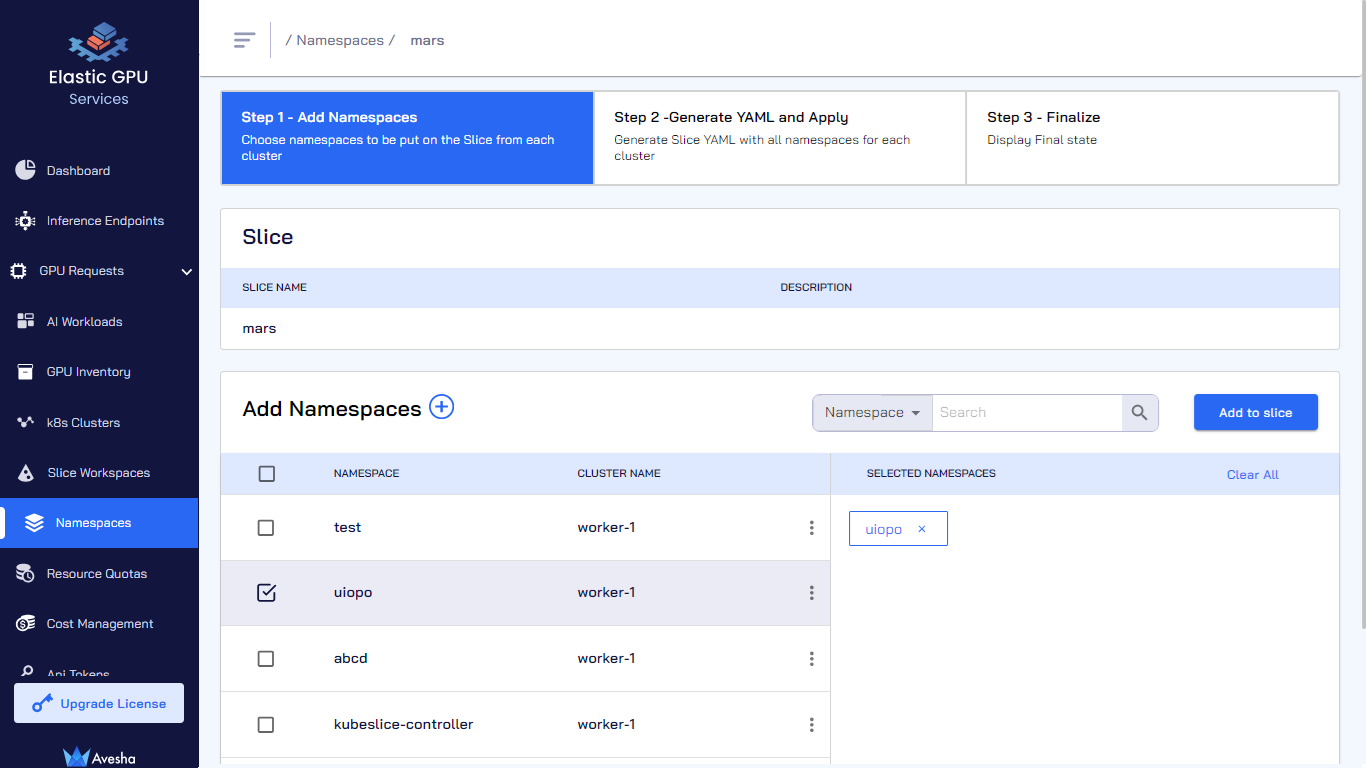The width and height of the screenshot is (1366, 774).
Task: Click the CLUSTER NAME column header
Action: click(619, 474)
